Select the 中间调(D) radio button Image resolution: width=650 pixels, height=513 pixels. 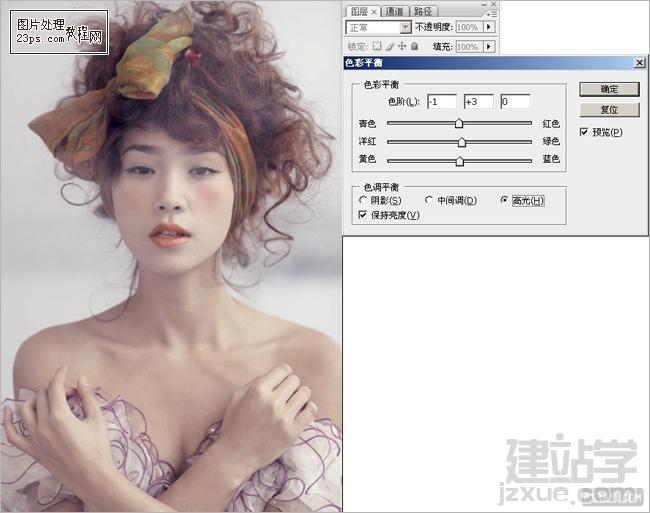click(x=429, y=200)
